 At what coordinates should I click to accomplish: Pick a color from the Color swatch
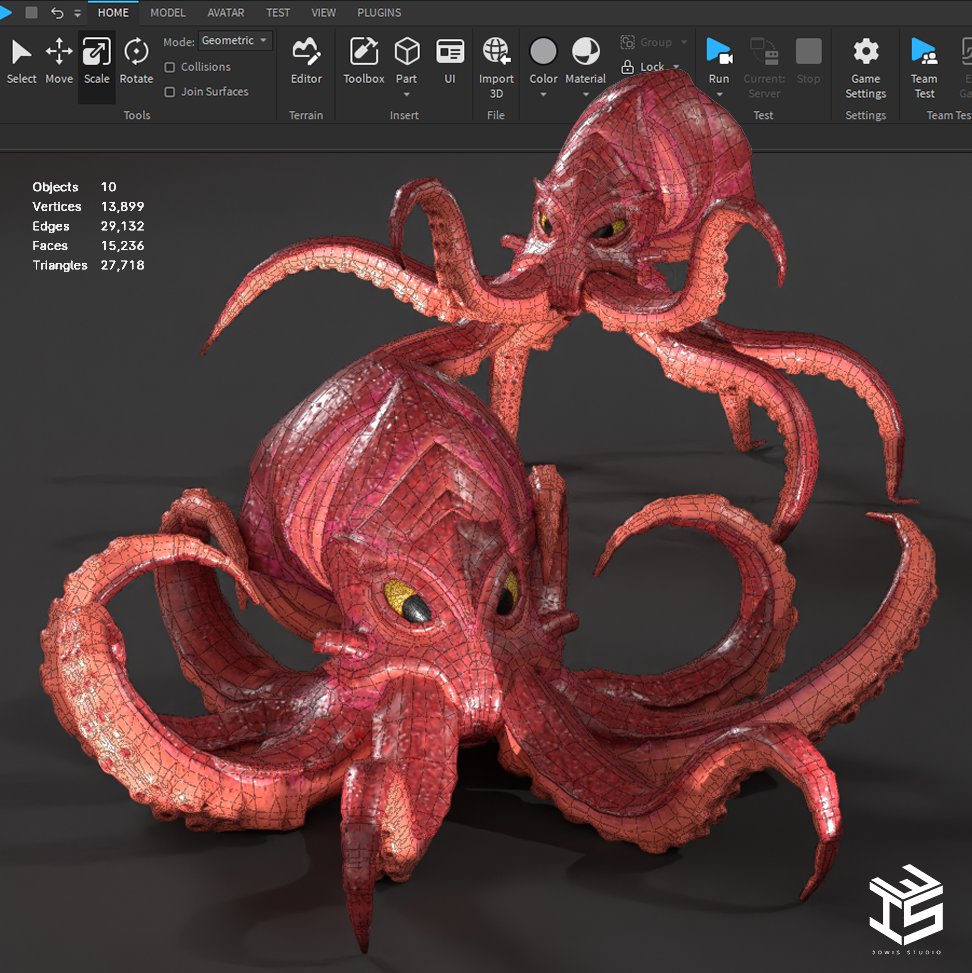click(543, 50)
